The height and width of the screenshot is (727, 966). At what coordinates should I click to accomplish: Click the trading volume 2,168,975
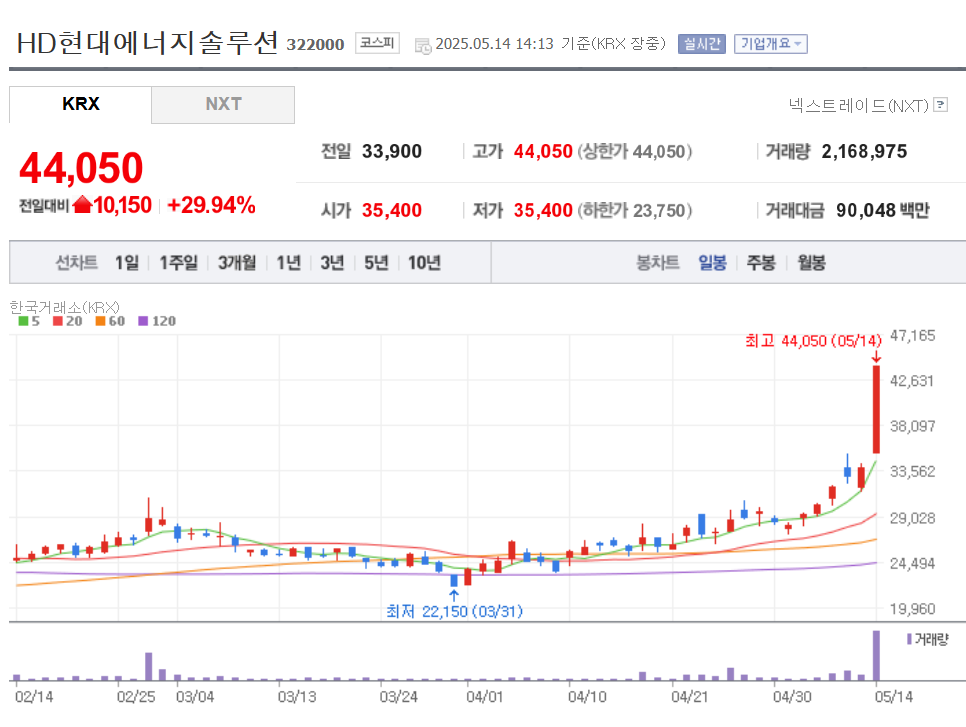tap(864, 152)
